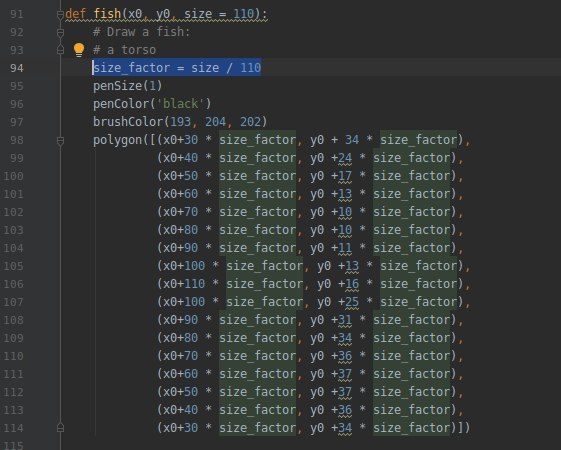
Task: Collapse the fish function fold marker at line 91
Action: coord(60,14)
